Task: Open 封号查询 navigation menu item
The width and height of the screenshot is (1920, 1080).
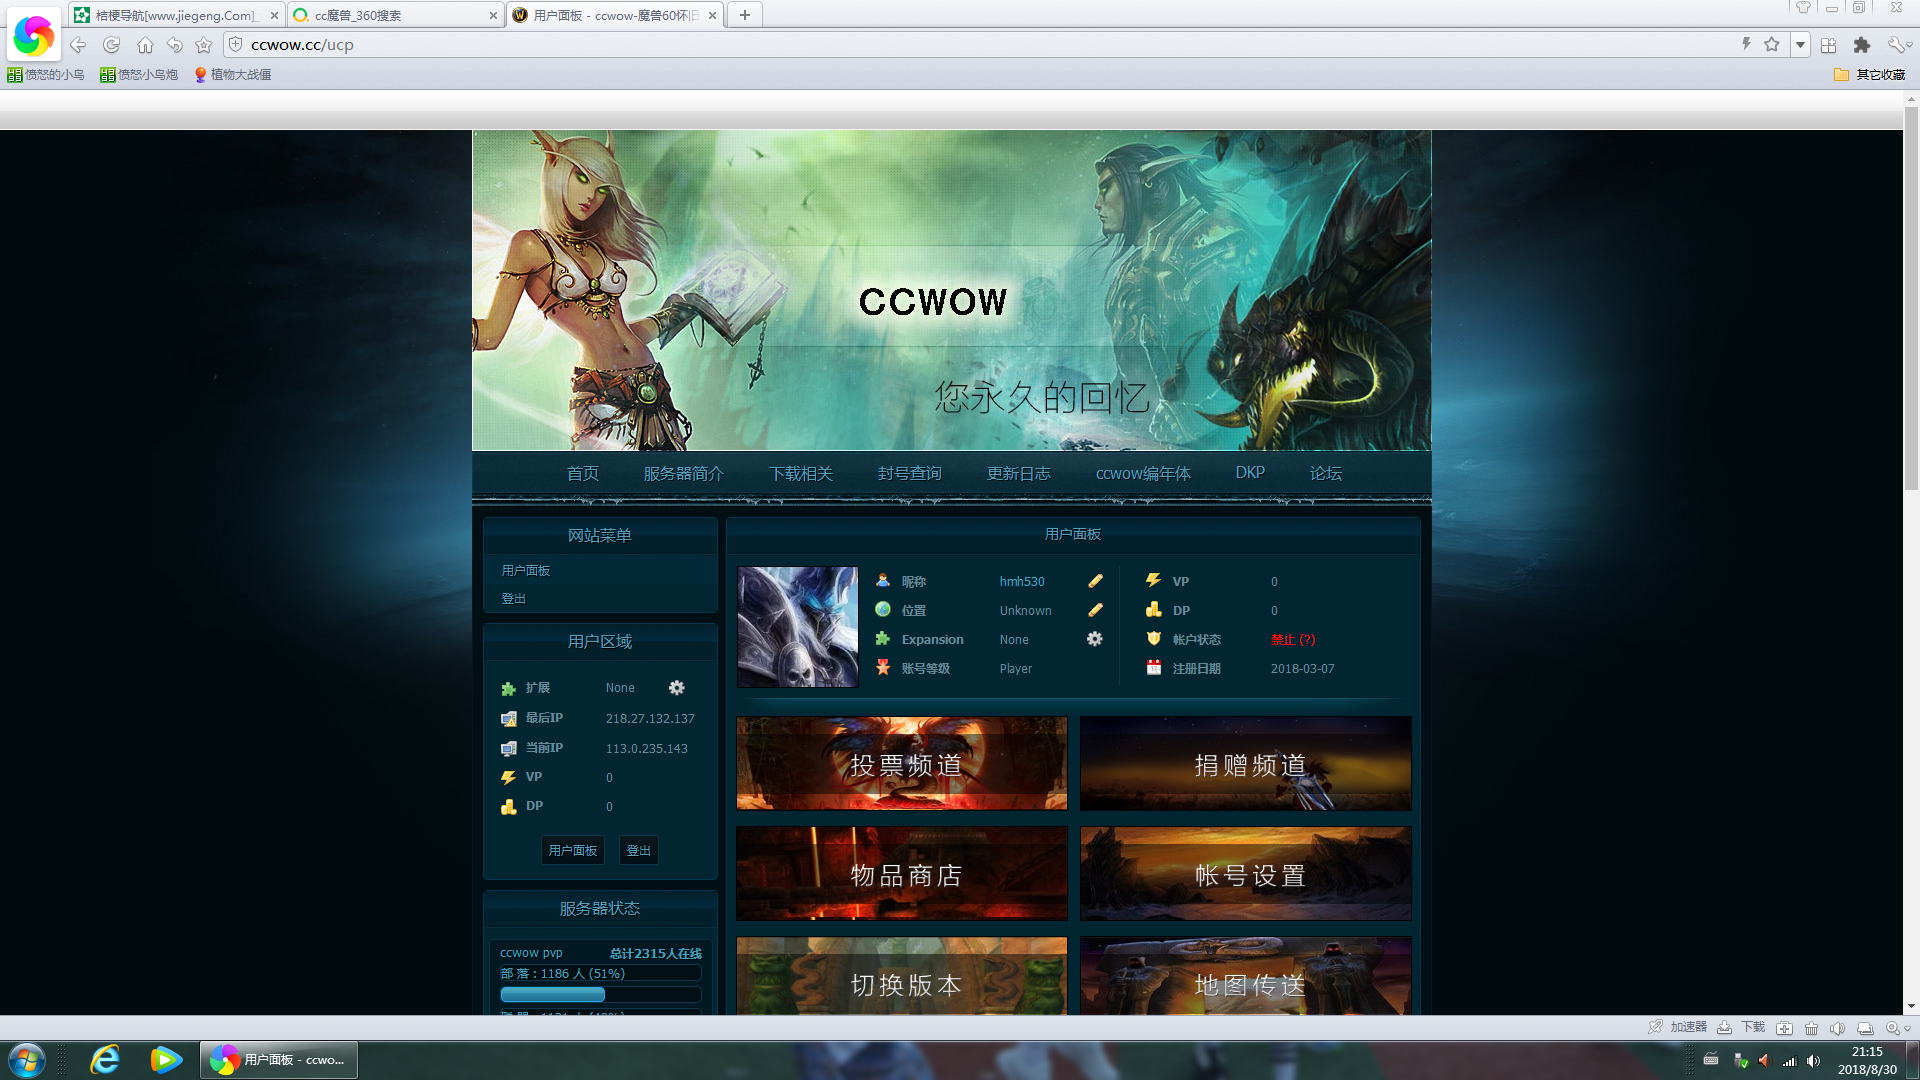Action: 909,473
